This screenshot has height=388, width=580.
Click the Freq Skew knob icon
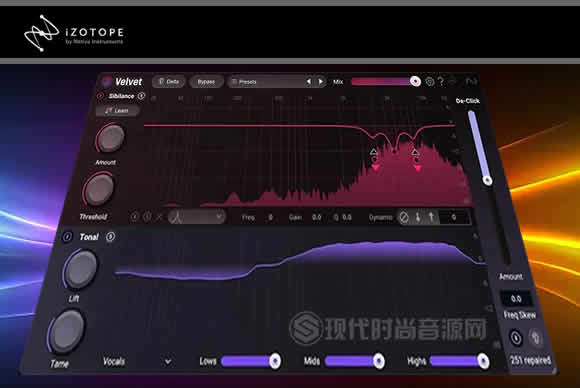pos(516,338)
